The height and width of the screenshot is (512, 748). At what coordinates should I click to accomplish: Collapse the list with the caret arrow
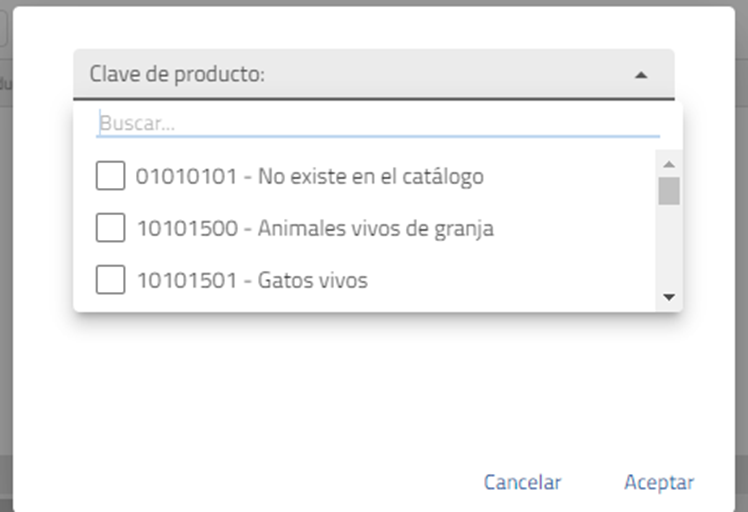641,75
